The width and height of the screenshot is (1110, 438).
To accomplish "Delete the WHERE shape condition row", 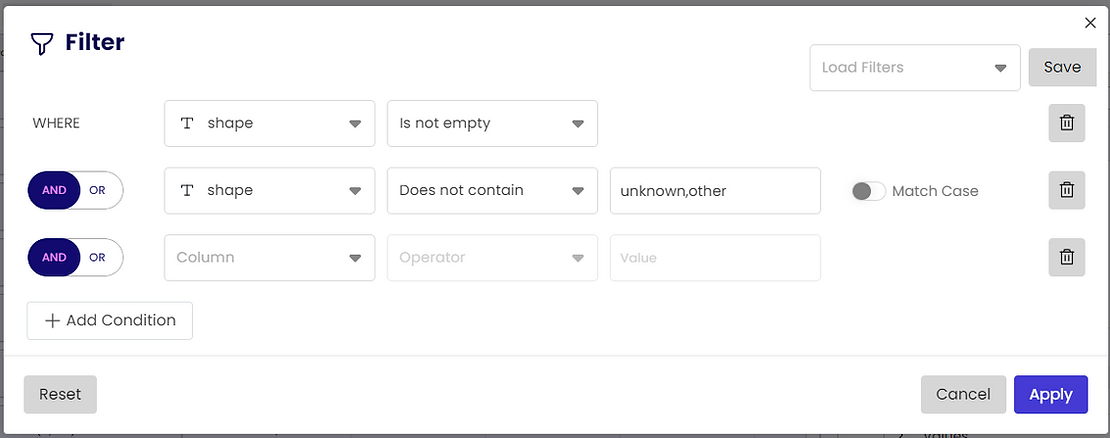I will tap(1066, 123).
